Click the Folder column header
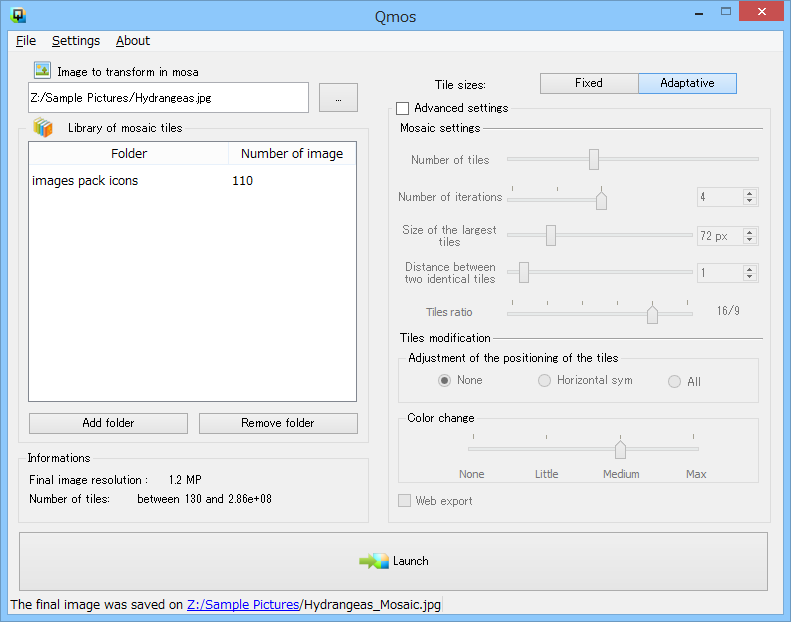The height and width of the screenshot is (622, 791). [x=129, y=153]
